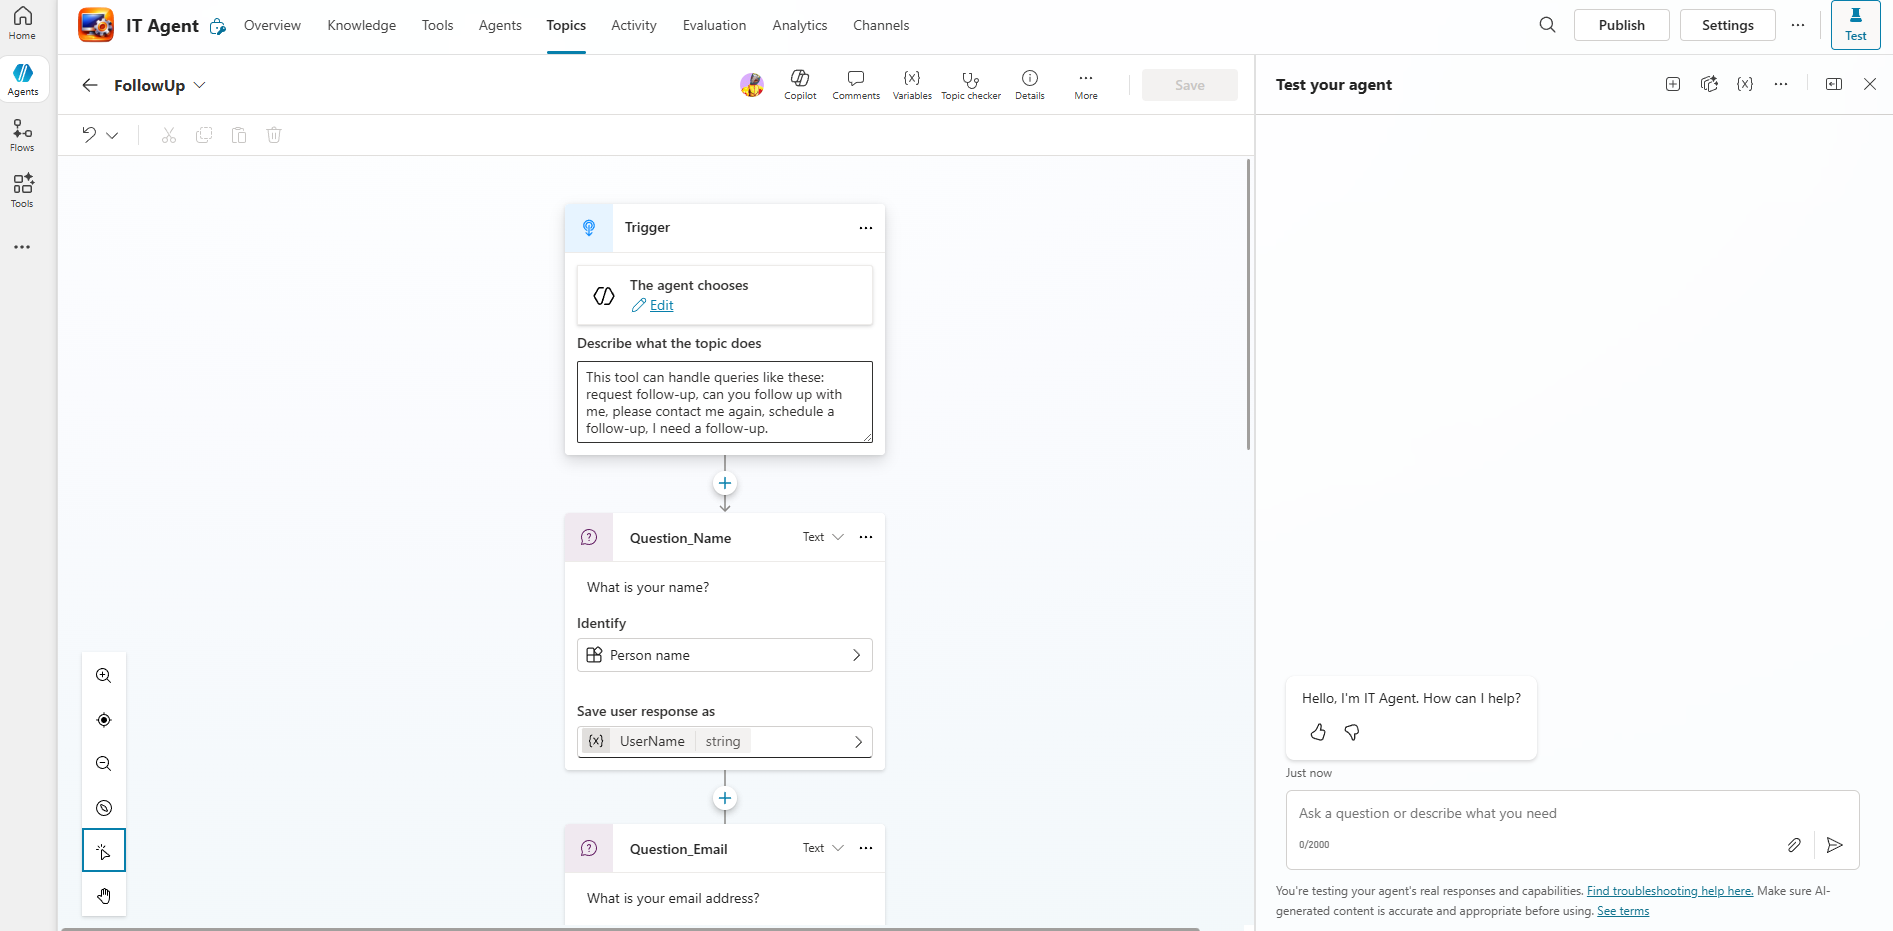The height and width of the screenshot is (931, 1893).
Task: Click the attach file paperclip icon
Action: [x=1794, y=845]
